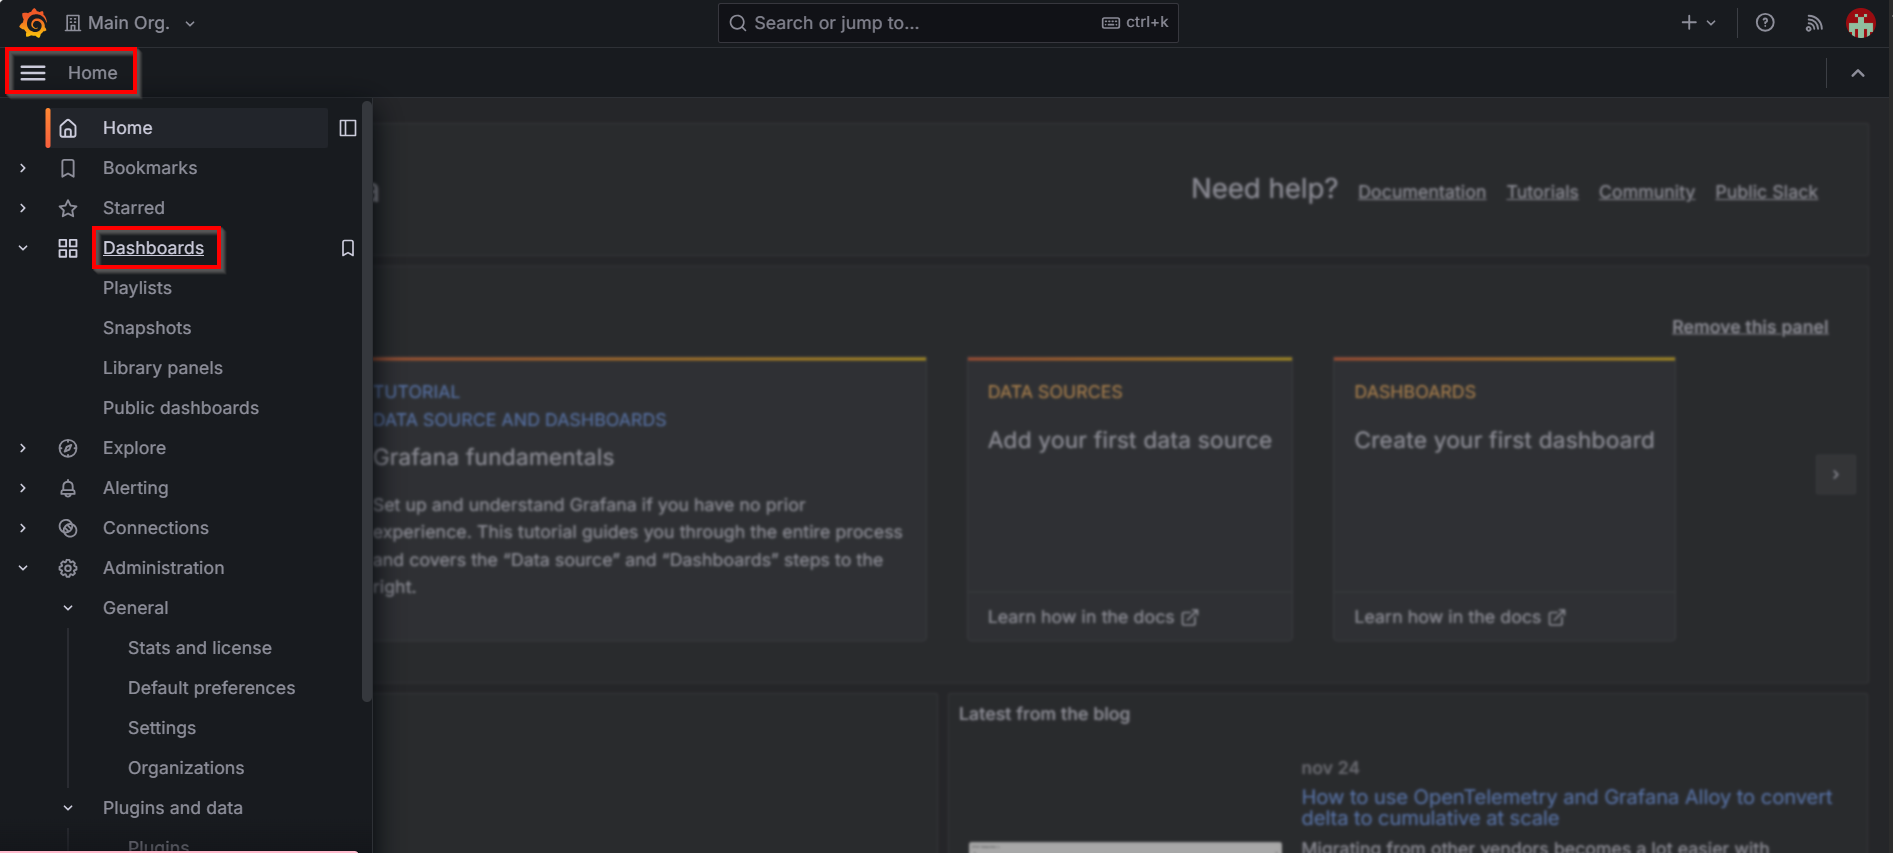Image resolution: width=1893 pixels, height=853 pixels.
Task: Click the Dashboards grid icon
Action: pyautogui.click(x=68, y=248)
